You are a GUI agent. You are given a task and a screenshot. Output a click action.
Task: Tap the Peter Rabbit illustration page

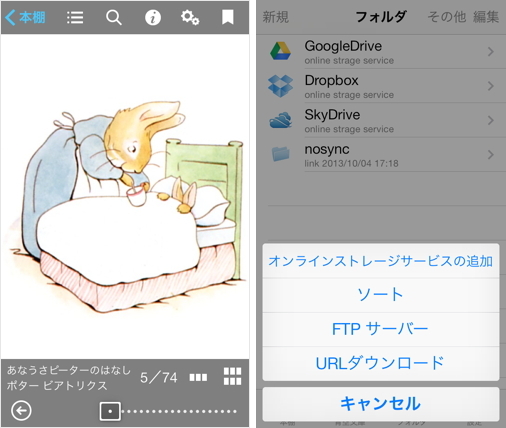(125, 197)
